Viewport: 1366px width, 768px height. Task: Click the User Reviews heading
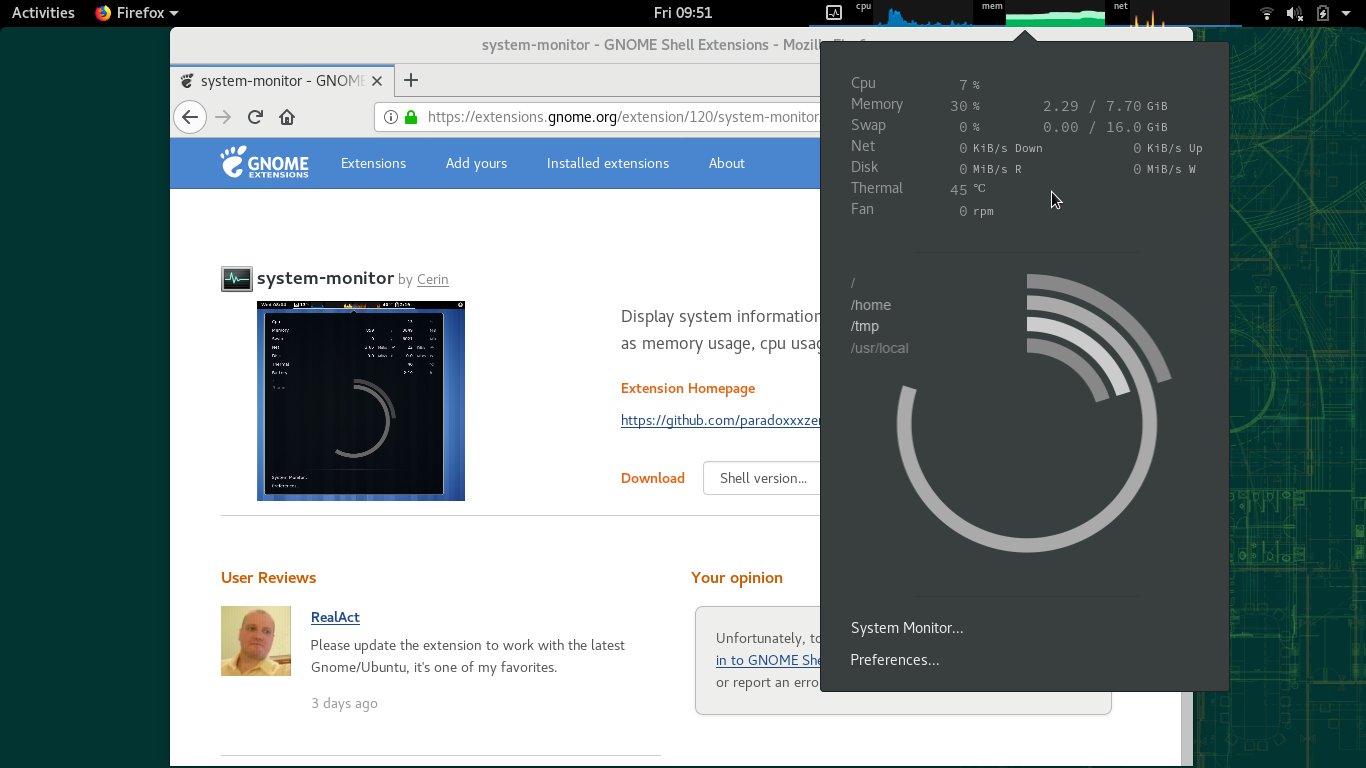(268, 578)
